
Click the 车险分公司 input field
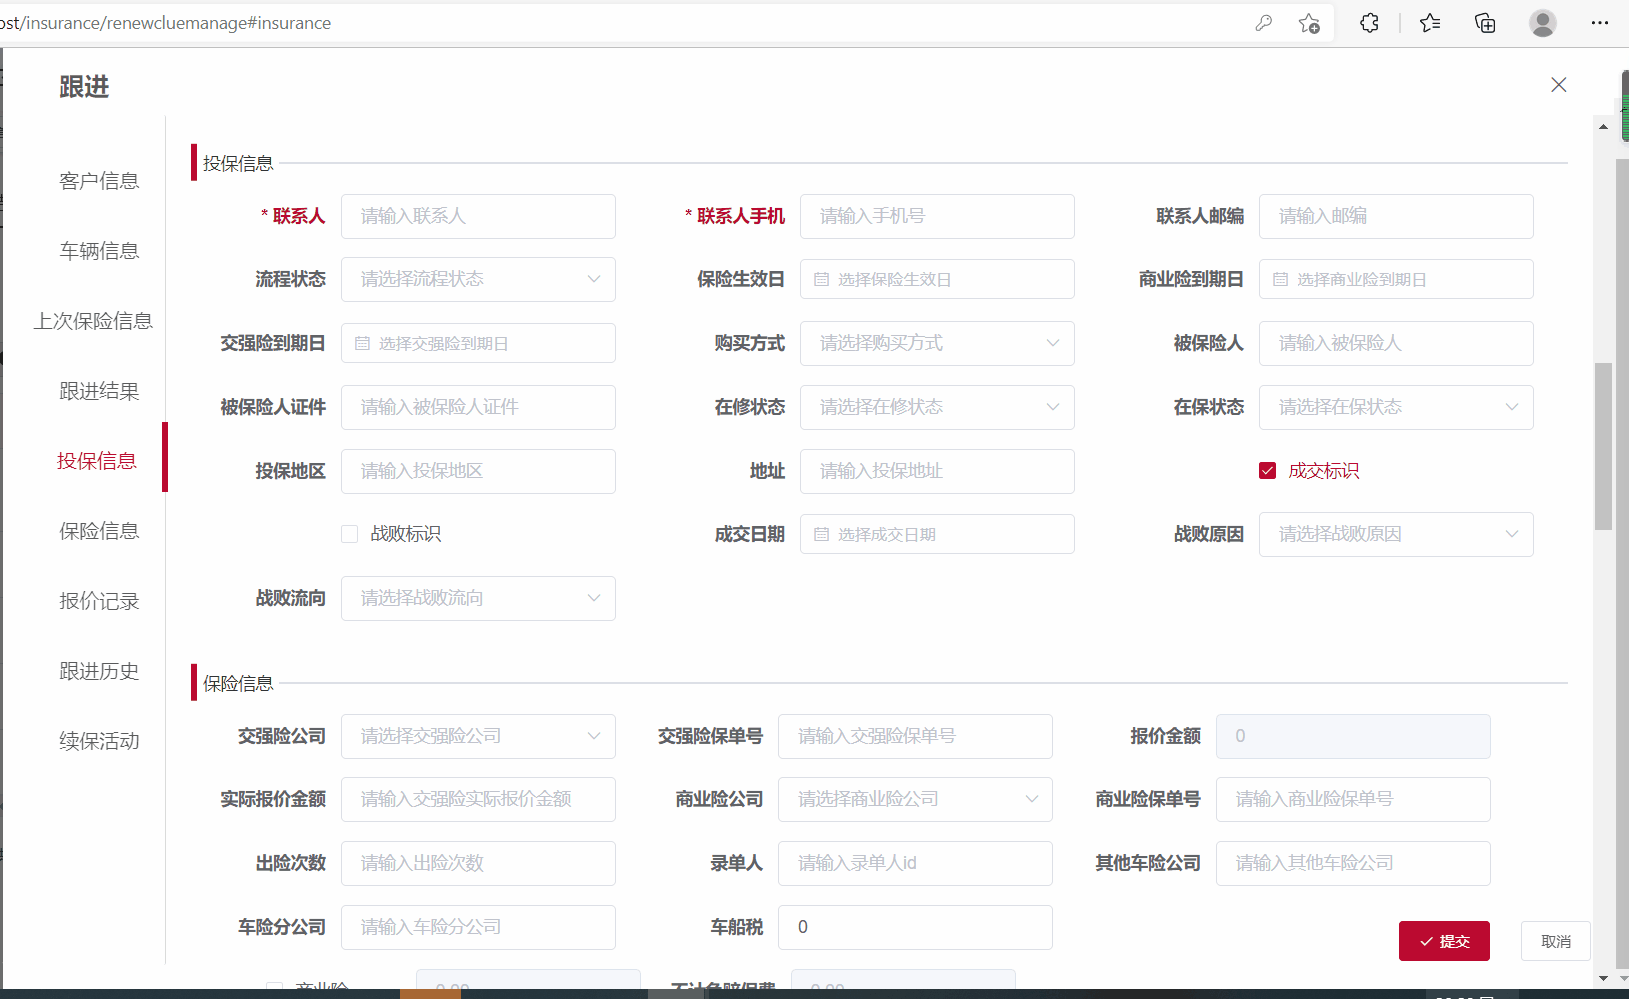coord(478,927)
